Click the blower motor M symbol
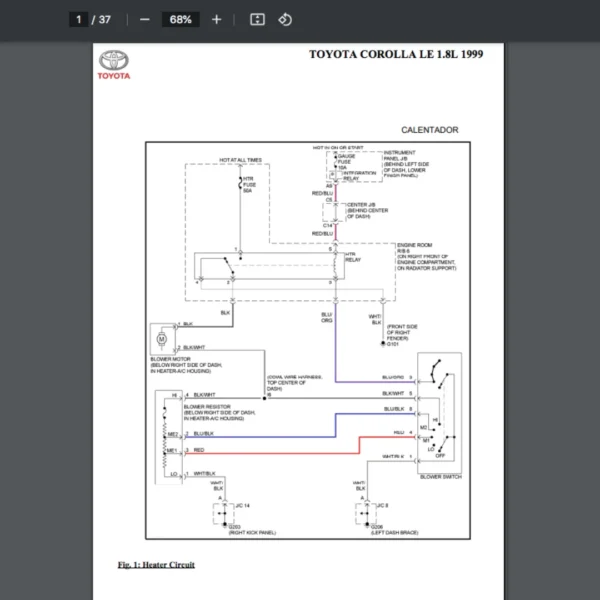The width and height of the screenshot is (600, 600). pos(161,339)
